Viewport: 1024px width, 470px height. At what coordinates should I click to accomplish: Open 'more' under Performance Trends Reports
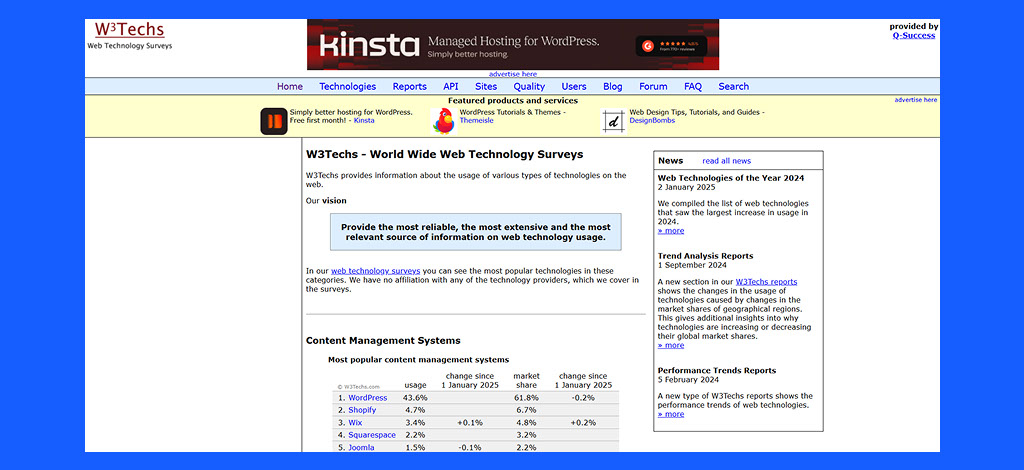(x=671, y=414)
